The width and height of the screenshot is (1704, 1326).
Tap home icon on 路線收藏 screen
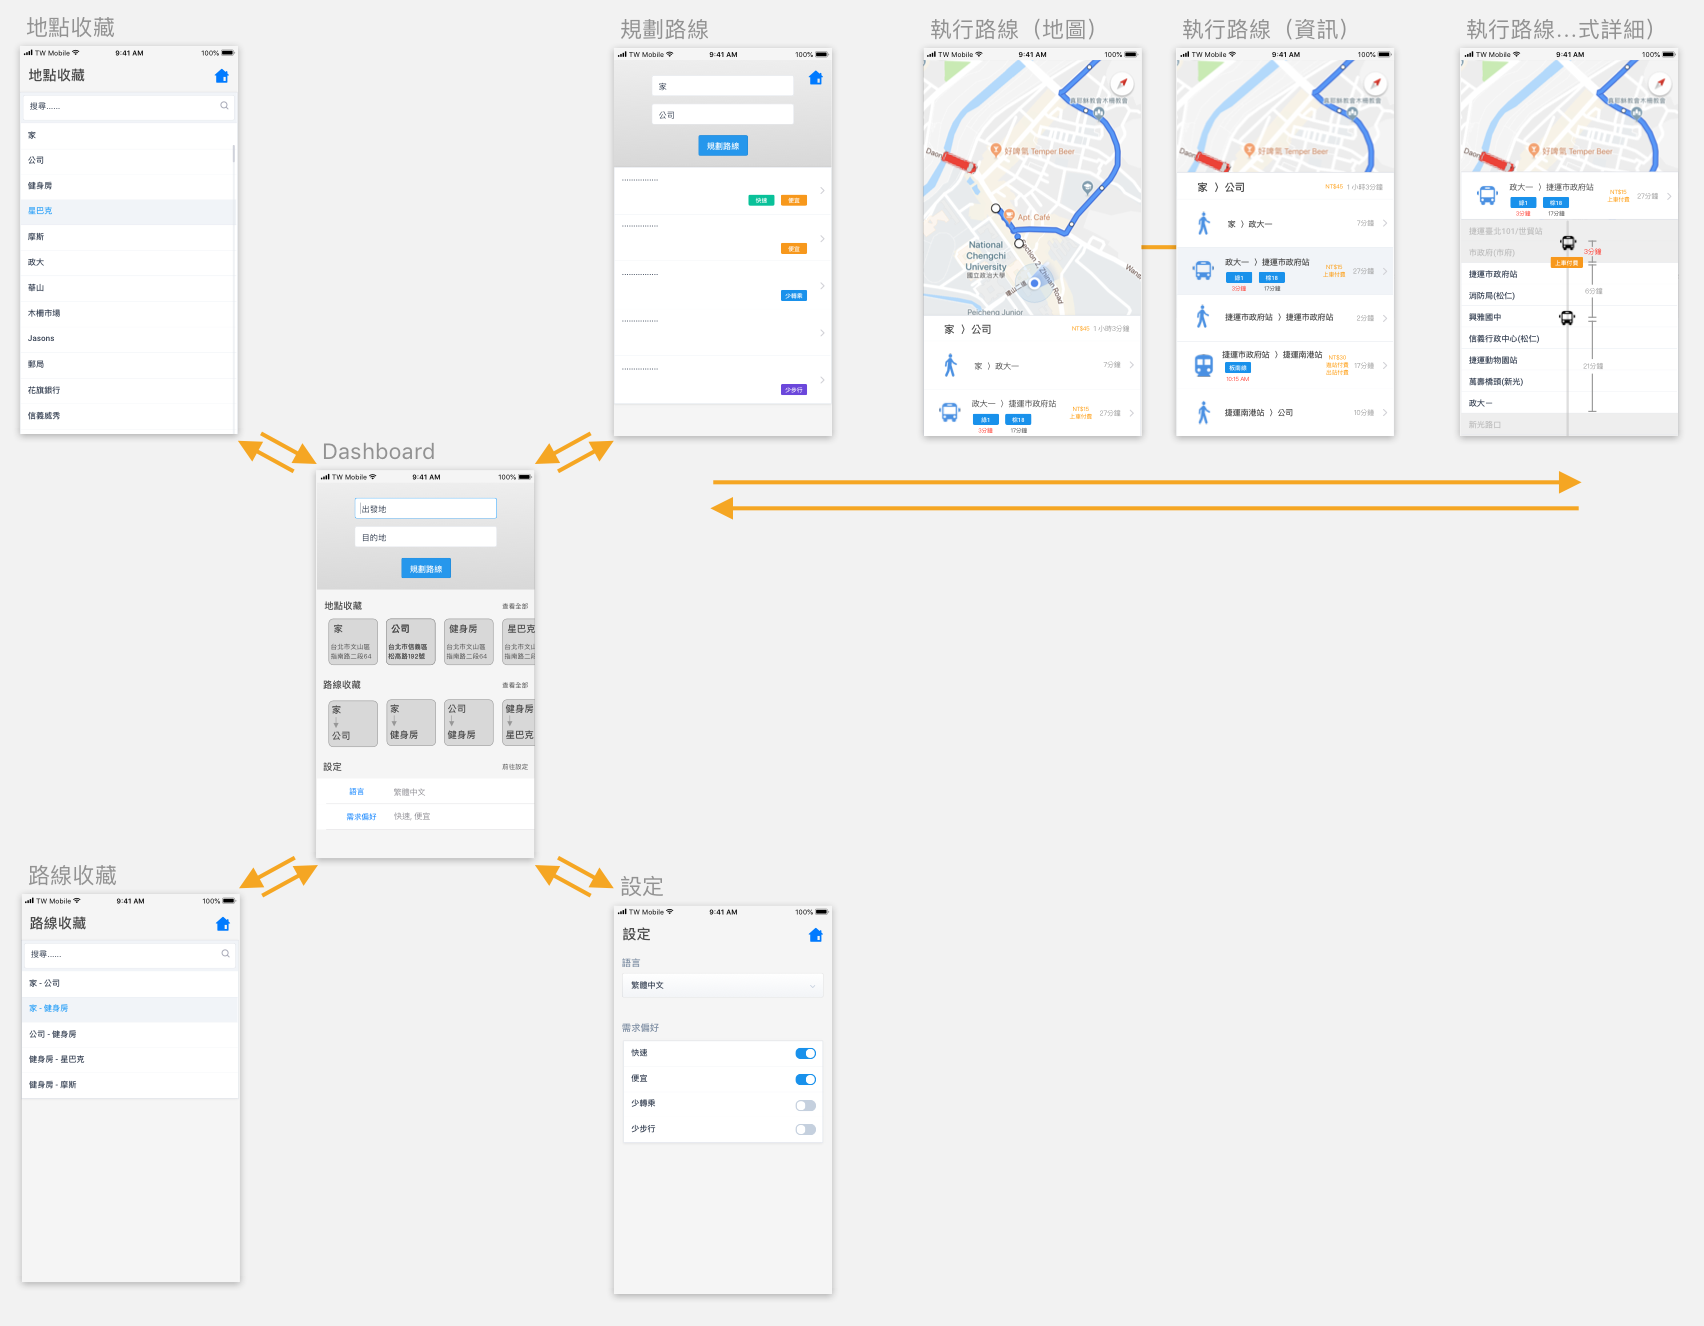point(223,924)
